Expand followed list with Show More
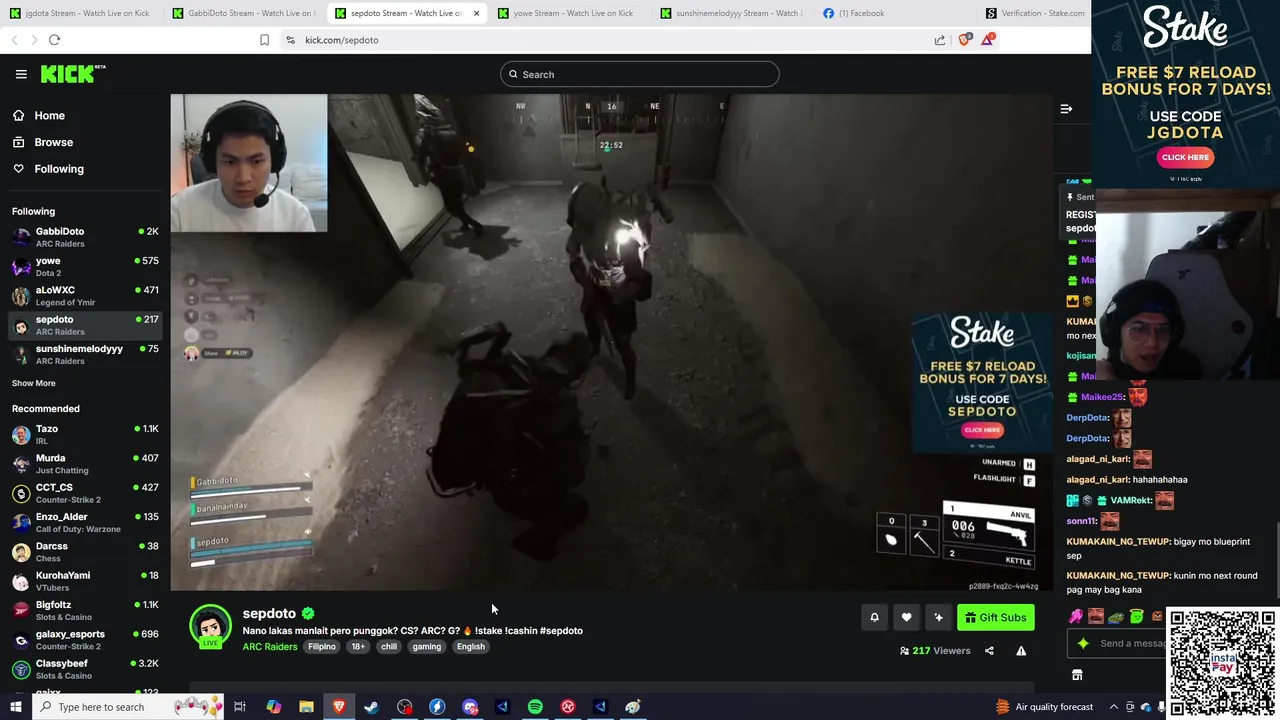The image size is (1280, 720). coord(34,383)
